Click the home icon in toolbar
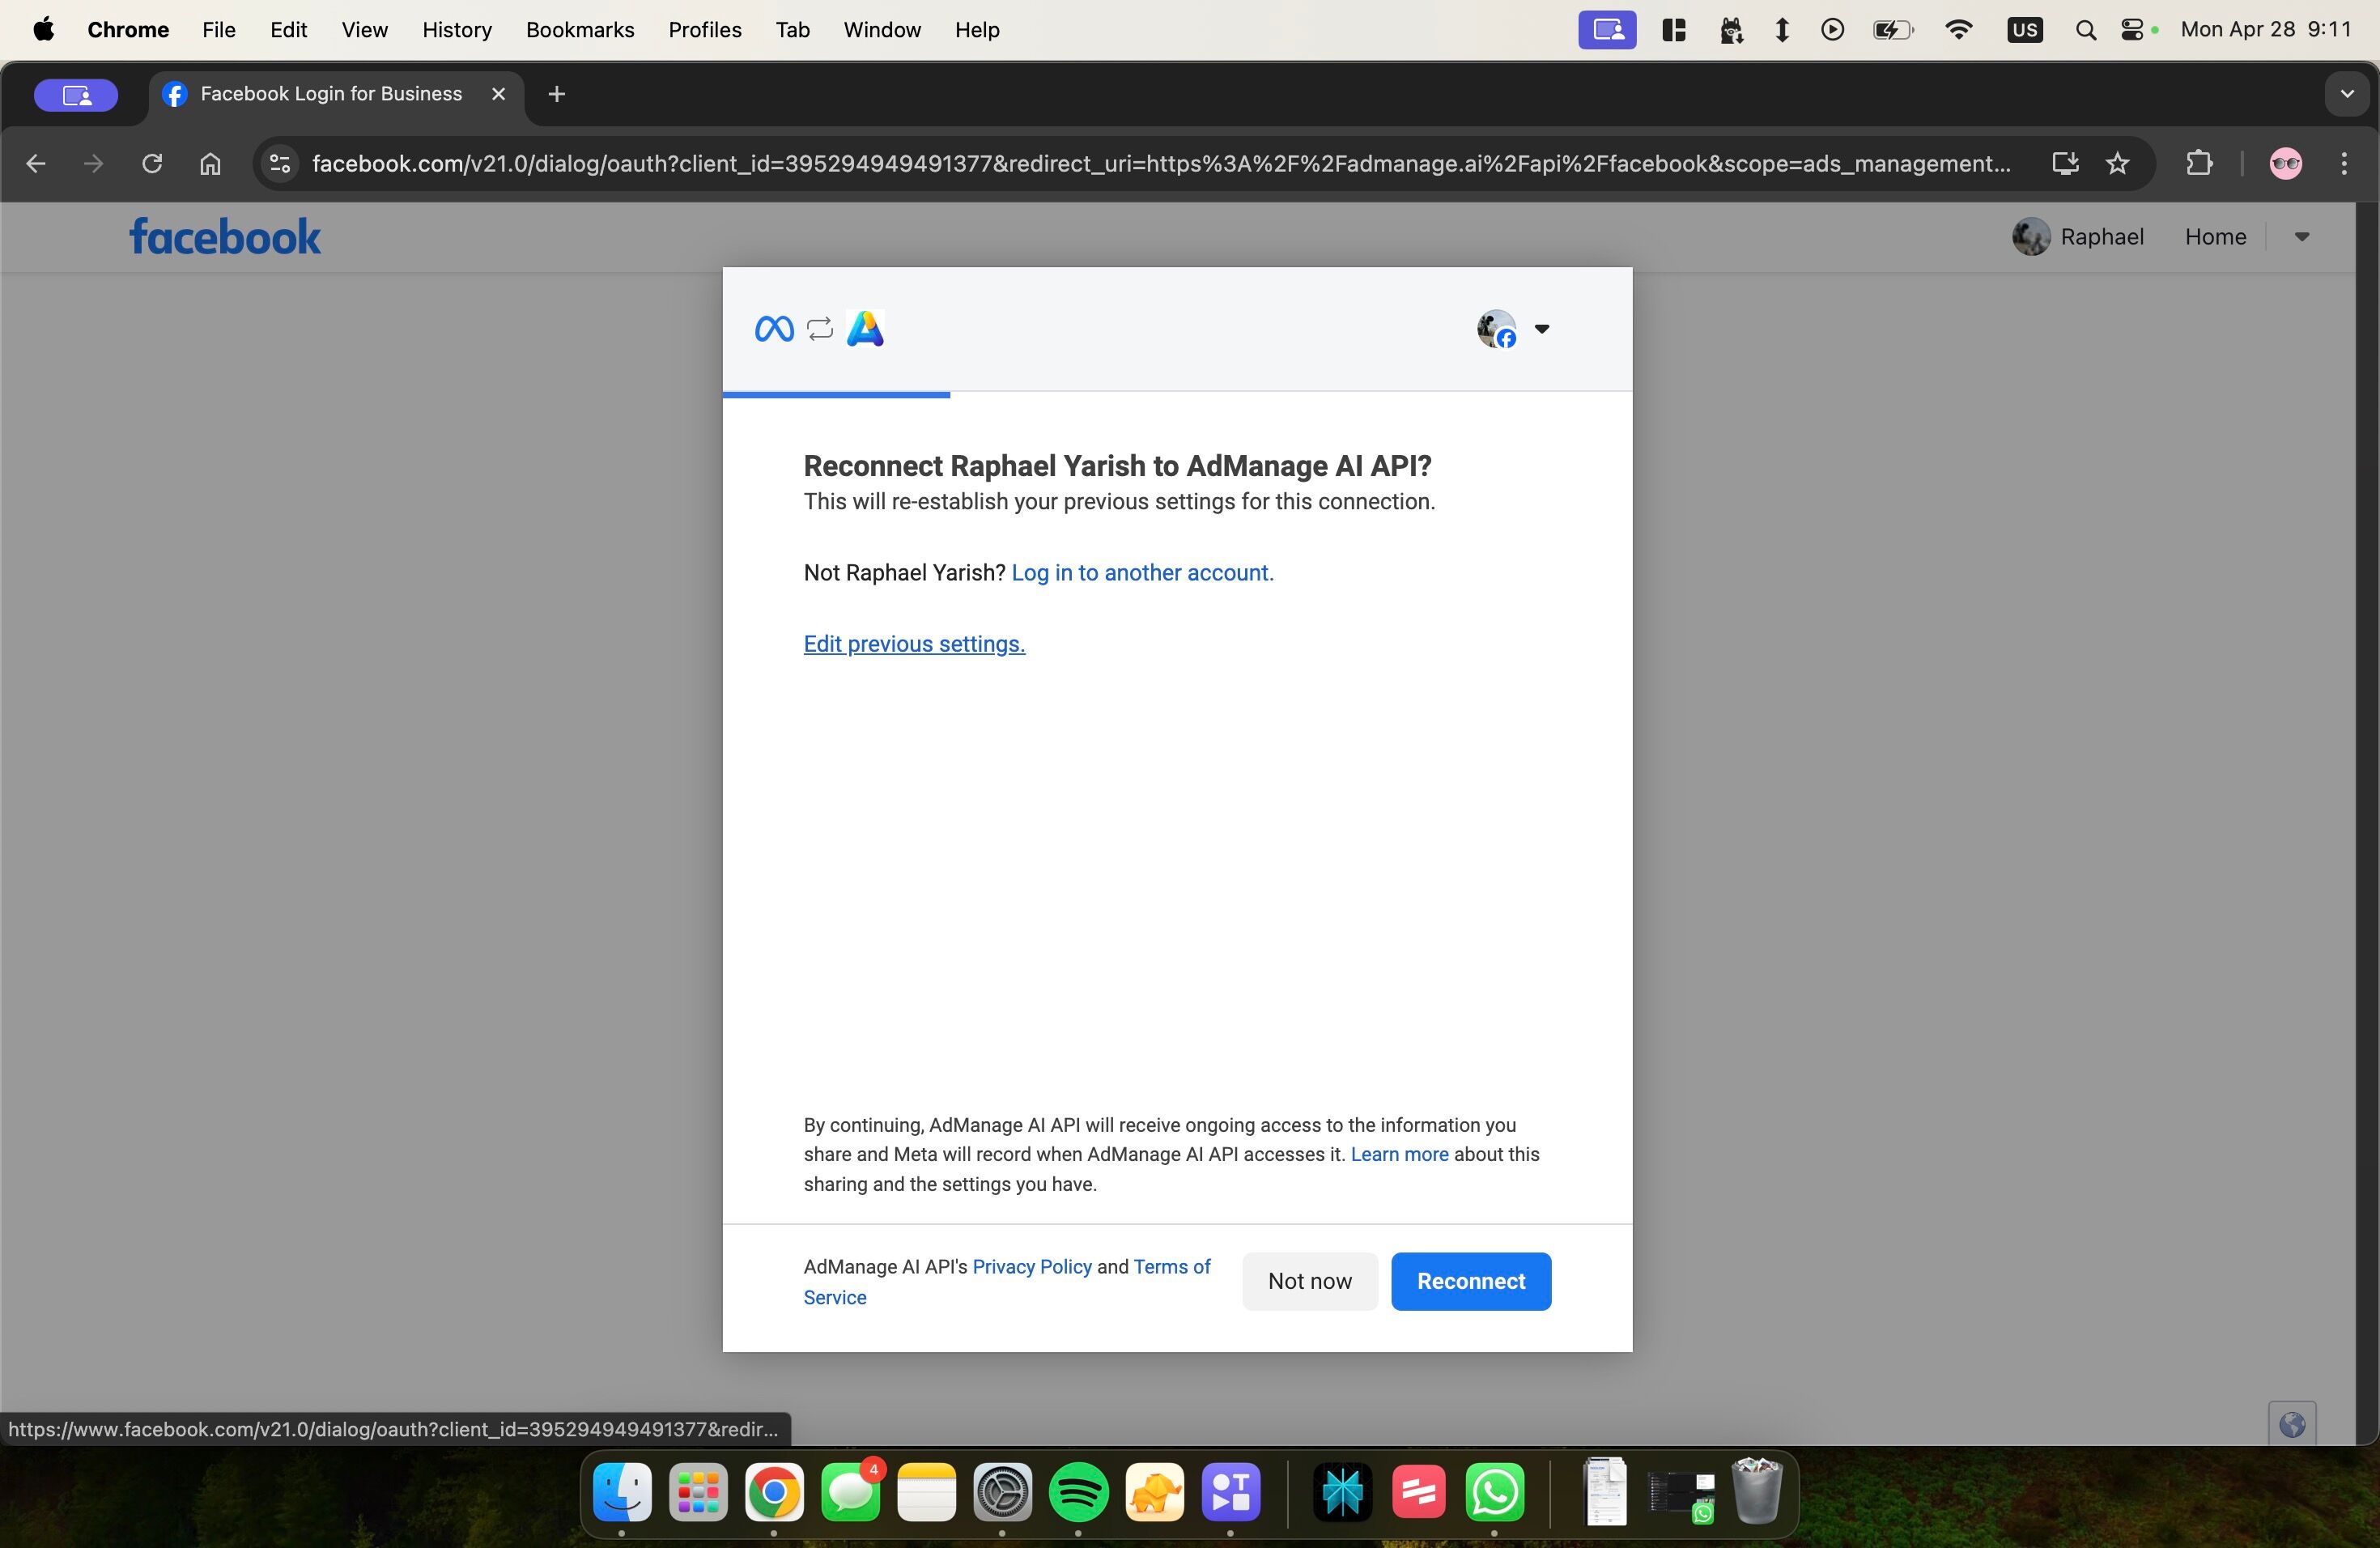 pyautogui.click(x=210, y=163)
